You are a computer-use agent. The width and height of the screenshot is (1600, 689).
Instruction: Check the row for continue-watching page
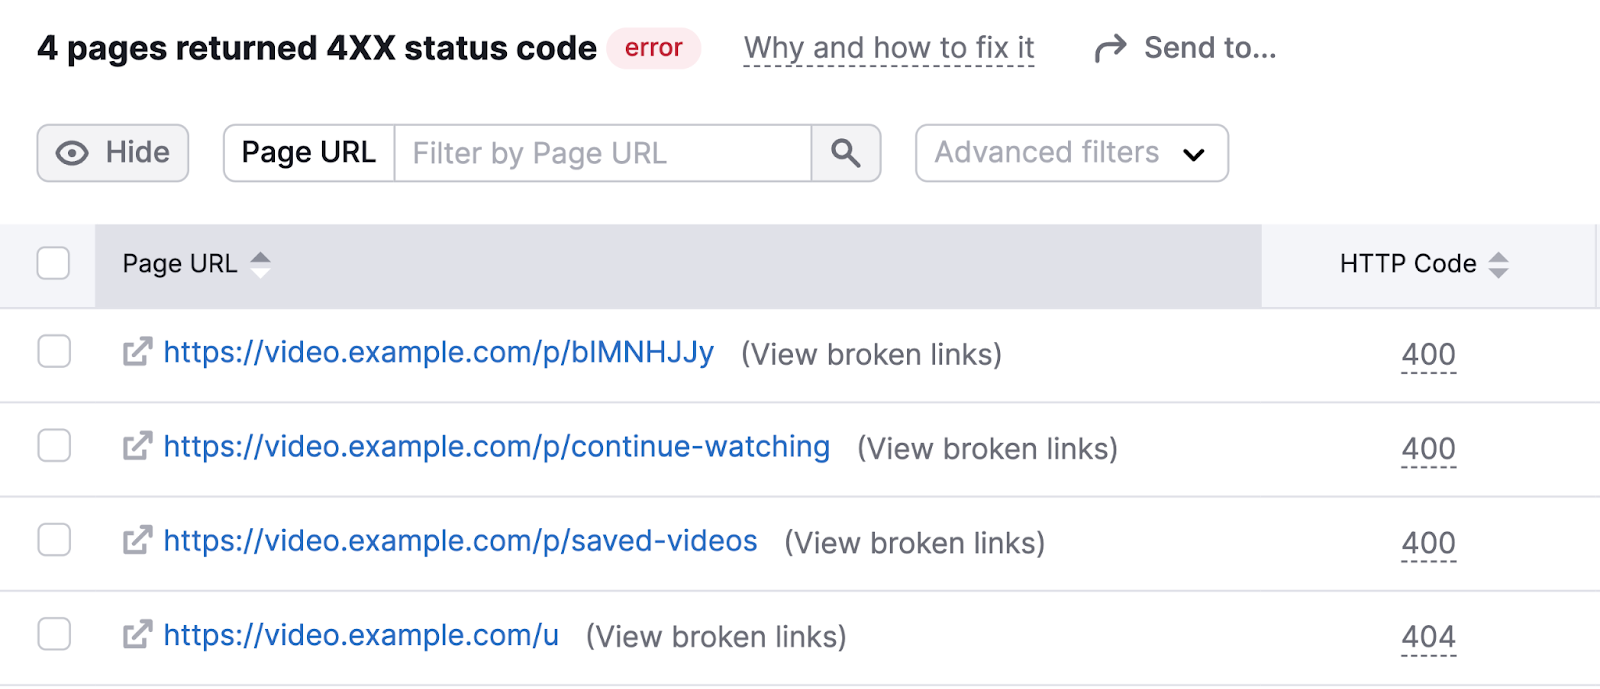tap(53, 447)
